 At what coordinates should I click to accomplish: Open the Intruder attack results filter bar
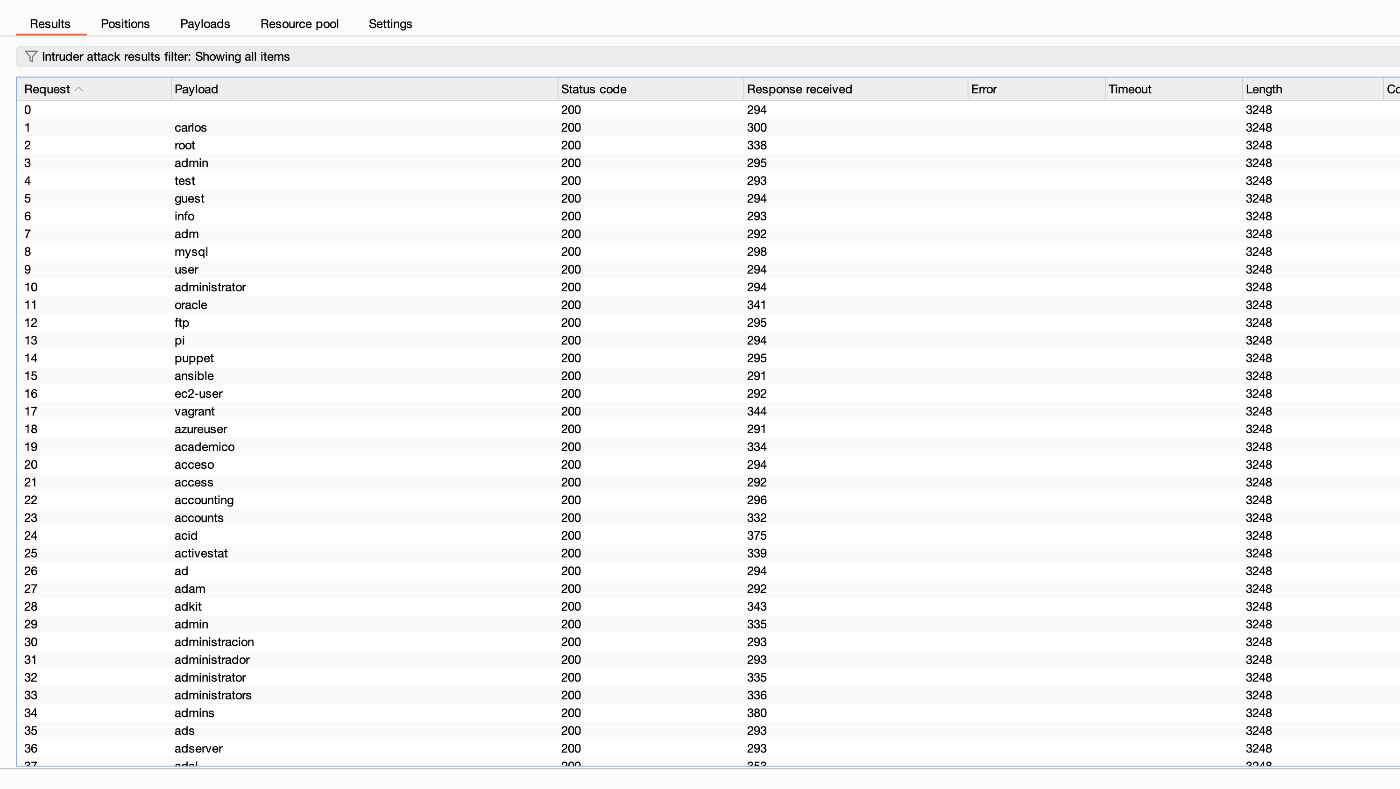click(708, 57)
